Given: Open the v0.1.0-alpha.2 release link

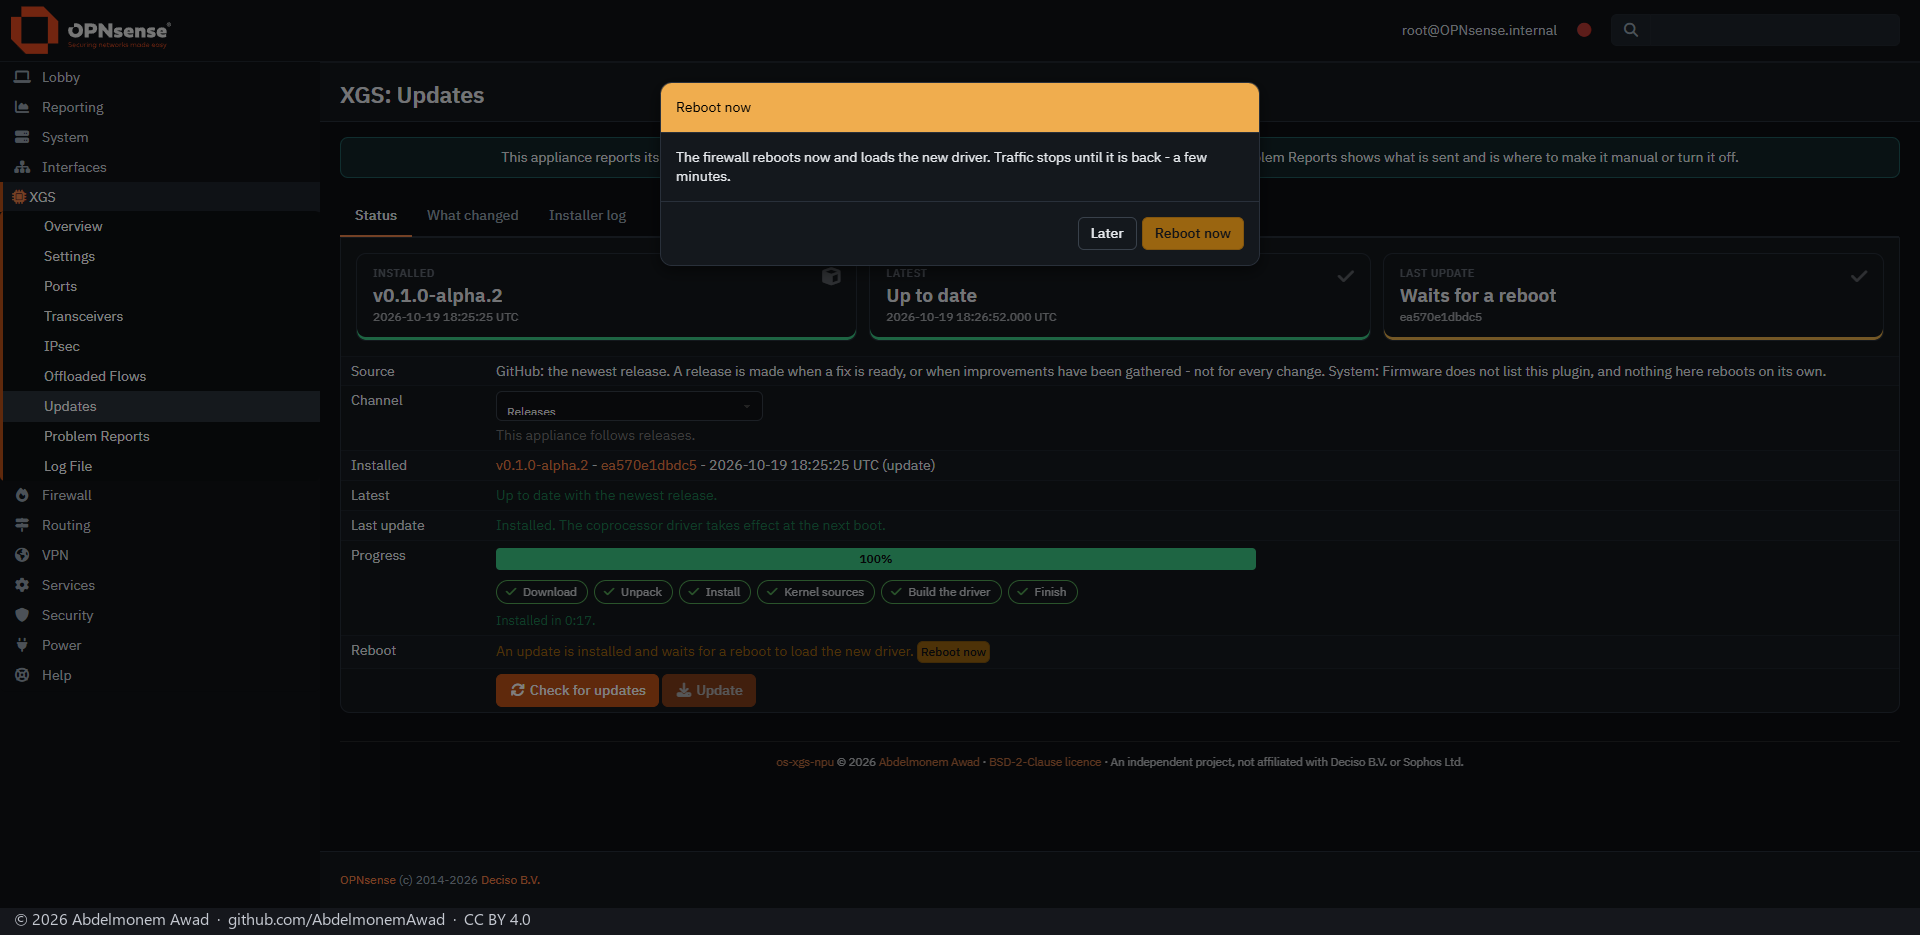Looking at the screenshot, I should pos(542,465).
